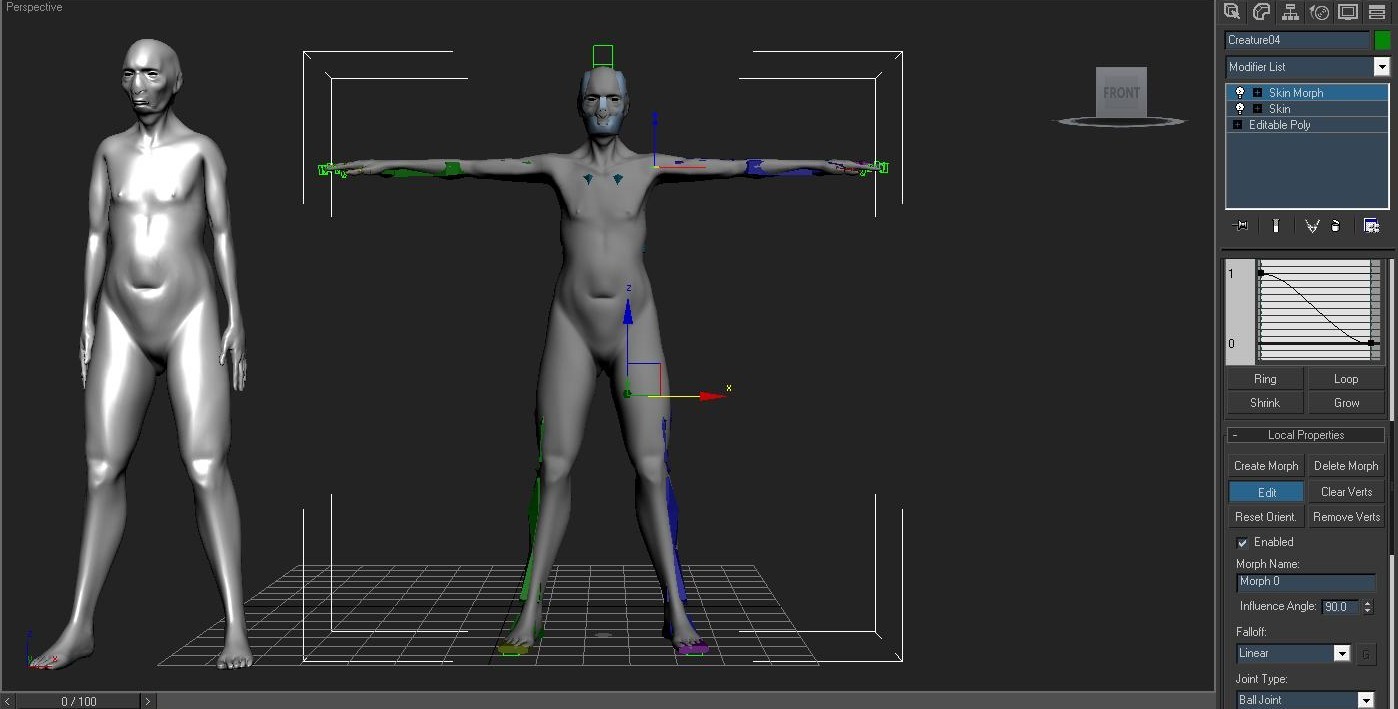
Task: Open the Hierarchy panel tab
Action: 1290,12
